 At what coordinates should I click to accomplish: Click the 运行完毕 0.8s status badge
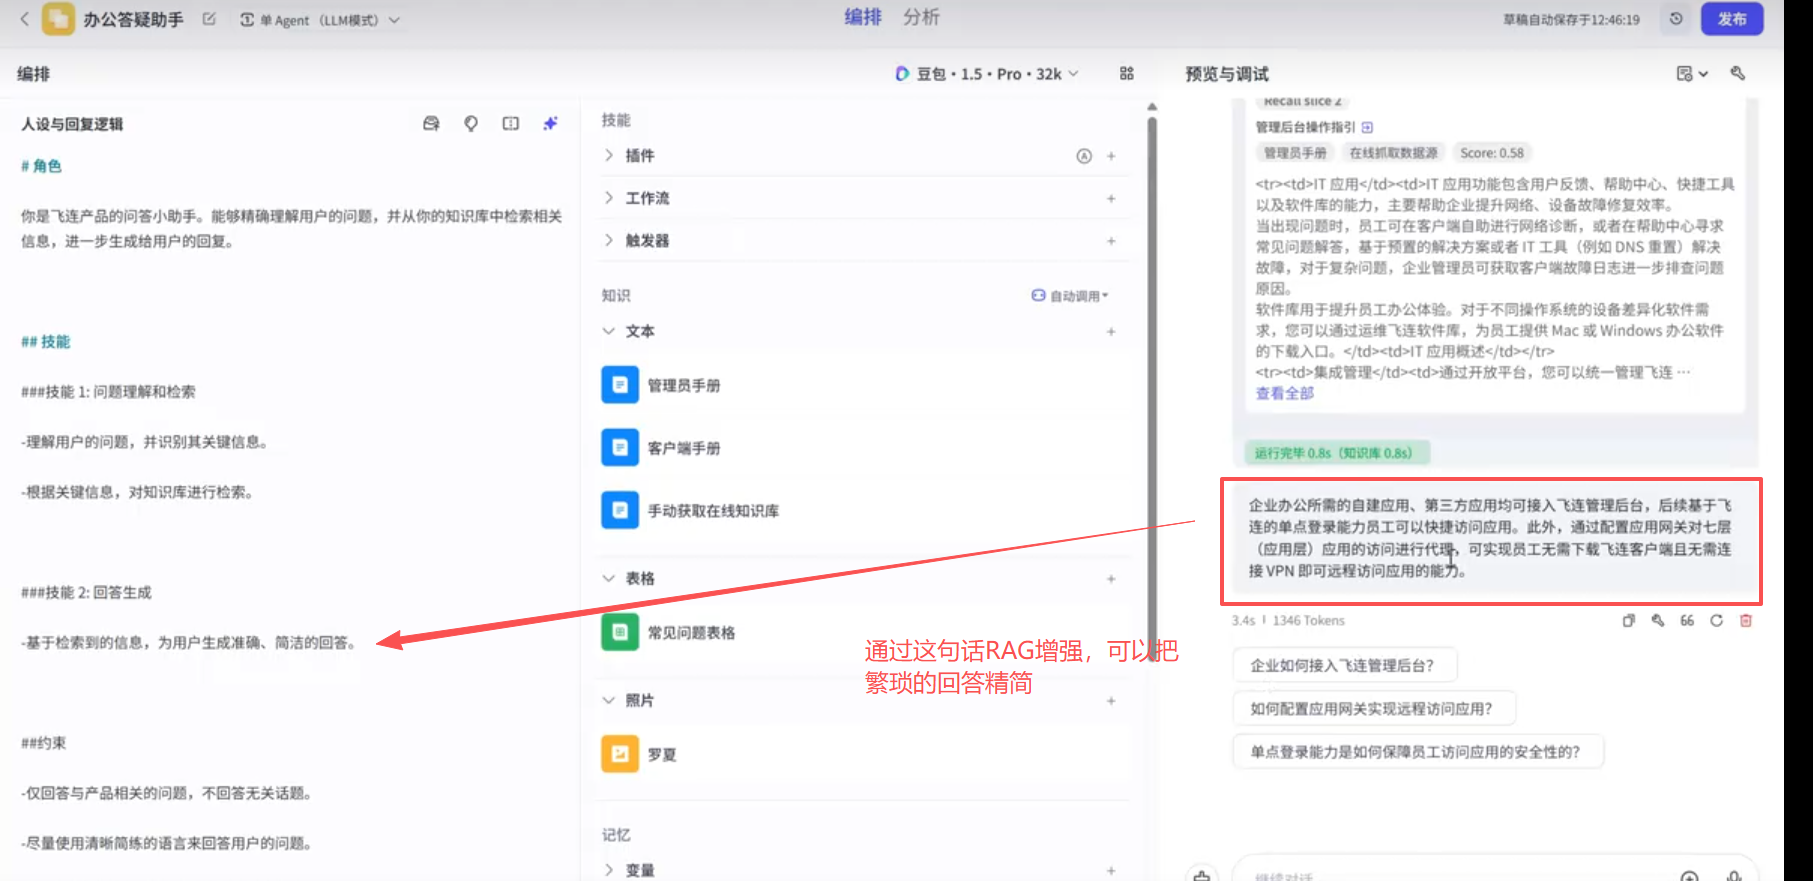pos(1336,453)
